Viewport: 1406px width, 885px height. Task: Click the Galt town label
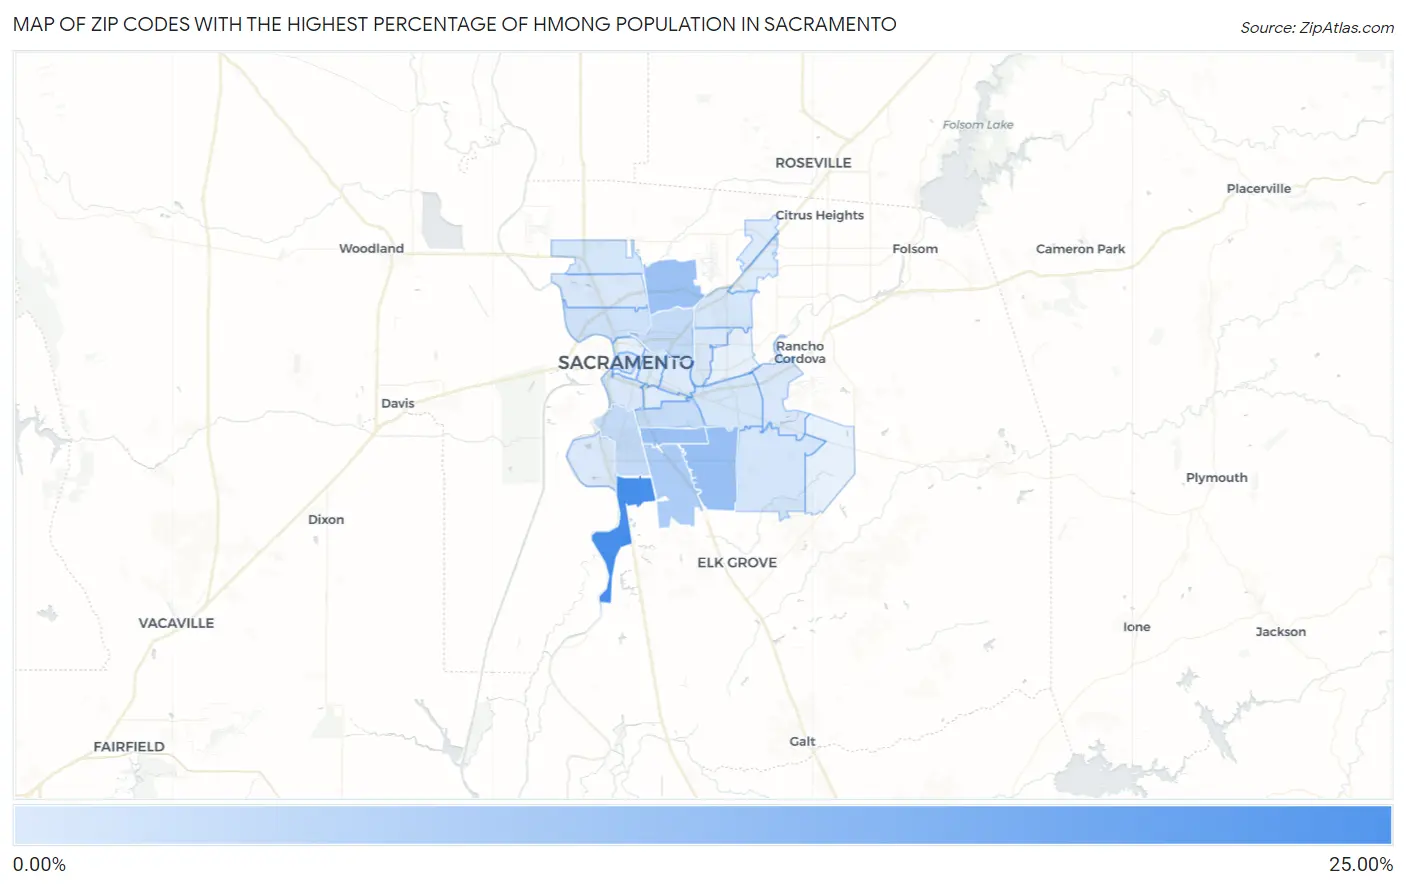click(802, 742)
